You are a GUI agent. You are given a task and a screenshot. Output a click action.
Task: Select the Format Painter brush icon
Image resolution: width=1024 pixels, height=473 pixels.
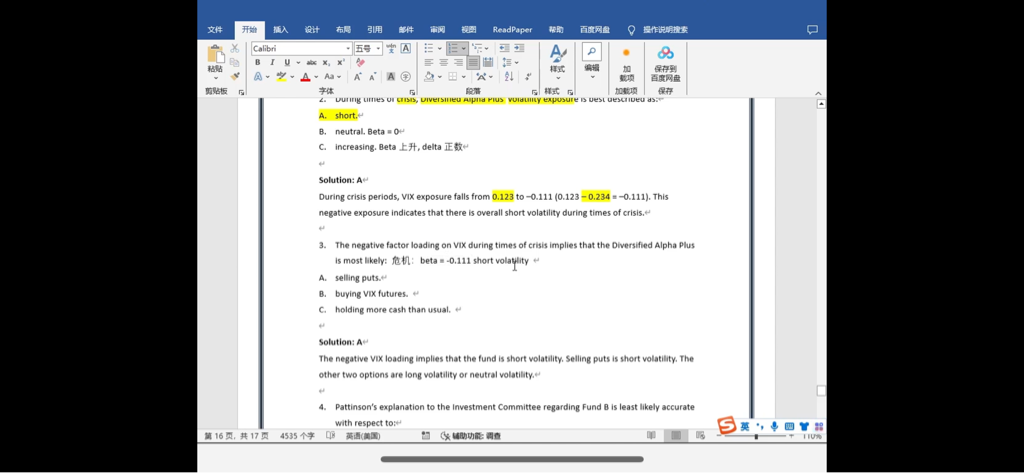click(235, 76)
